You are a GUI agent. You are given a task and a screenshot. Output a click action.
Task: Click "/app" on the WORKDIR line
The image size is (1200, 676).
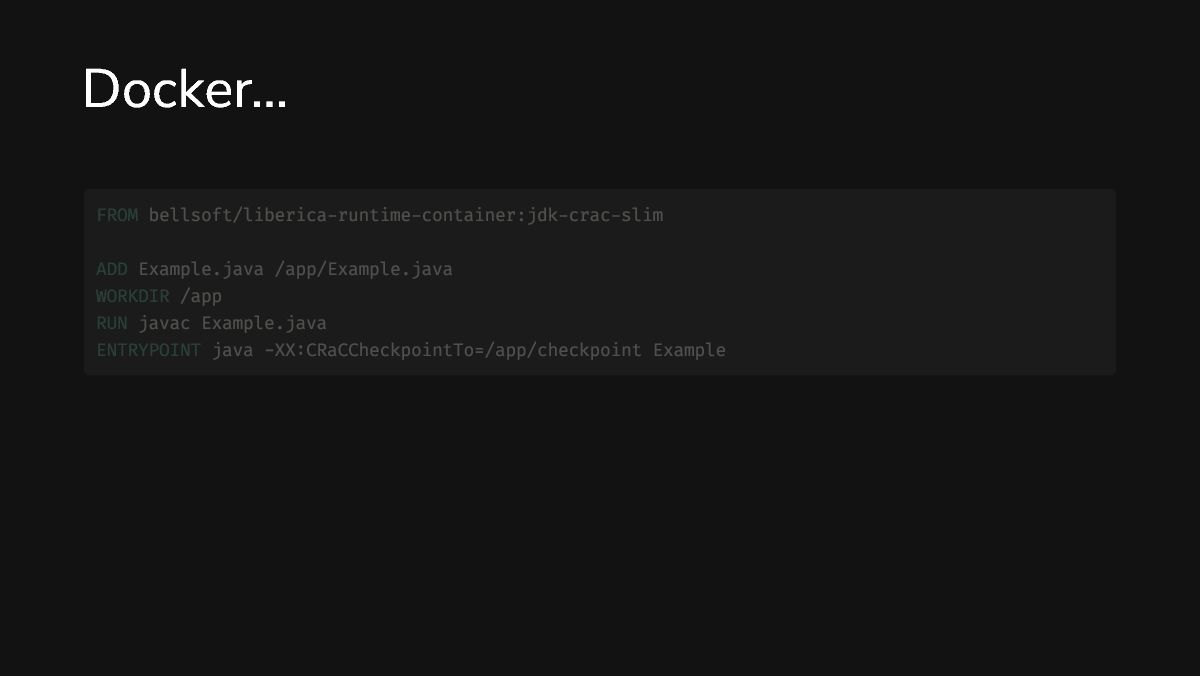point(201,296)
